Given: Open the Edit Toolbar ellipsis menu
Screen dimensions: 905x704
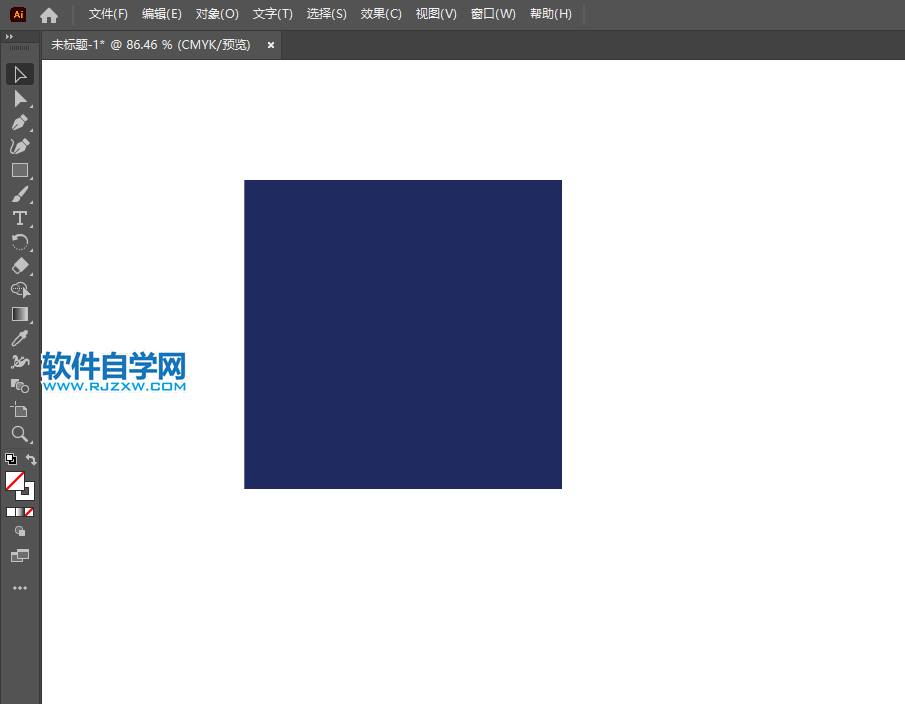Looking at the screenshot, I should click(x=20, y=587).
